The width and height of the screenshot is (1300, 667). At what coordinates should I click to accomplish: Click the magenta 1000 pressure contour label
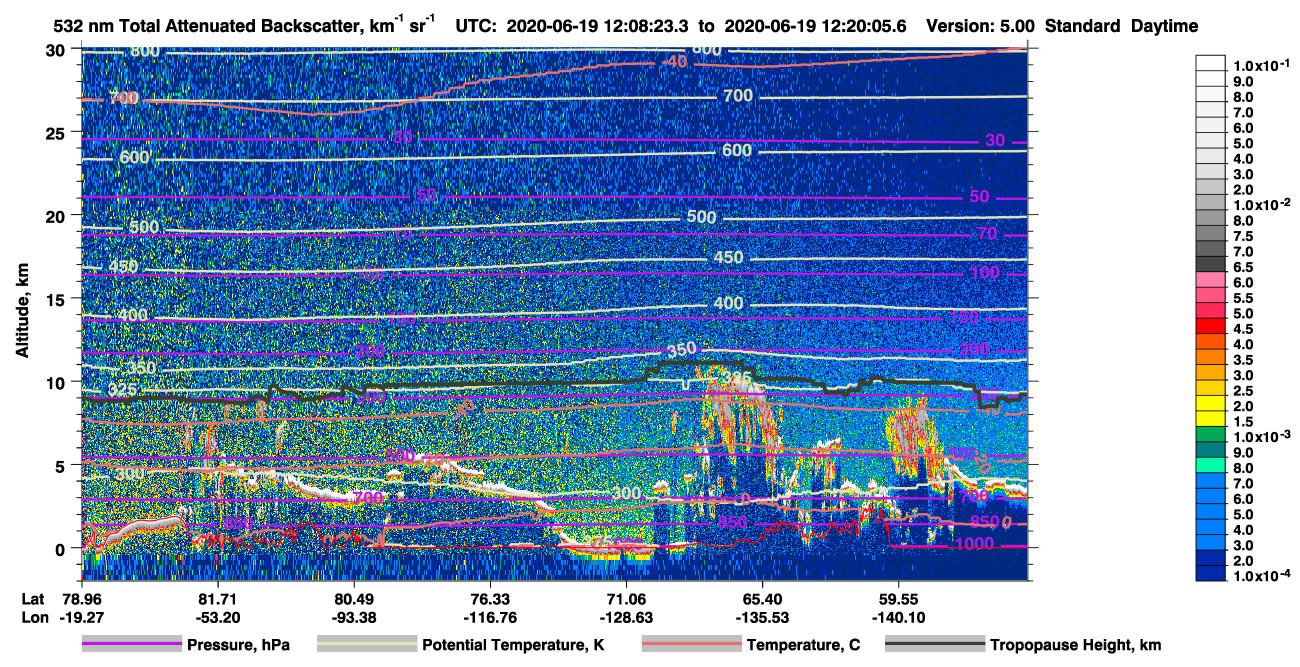click(x=974, y=544)
